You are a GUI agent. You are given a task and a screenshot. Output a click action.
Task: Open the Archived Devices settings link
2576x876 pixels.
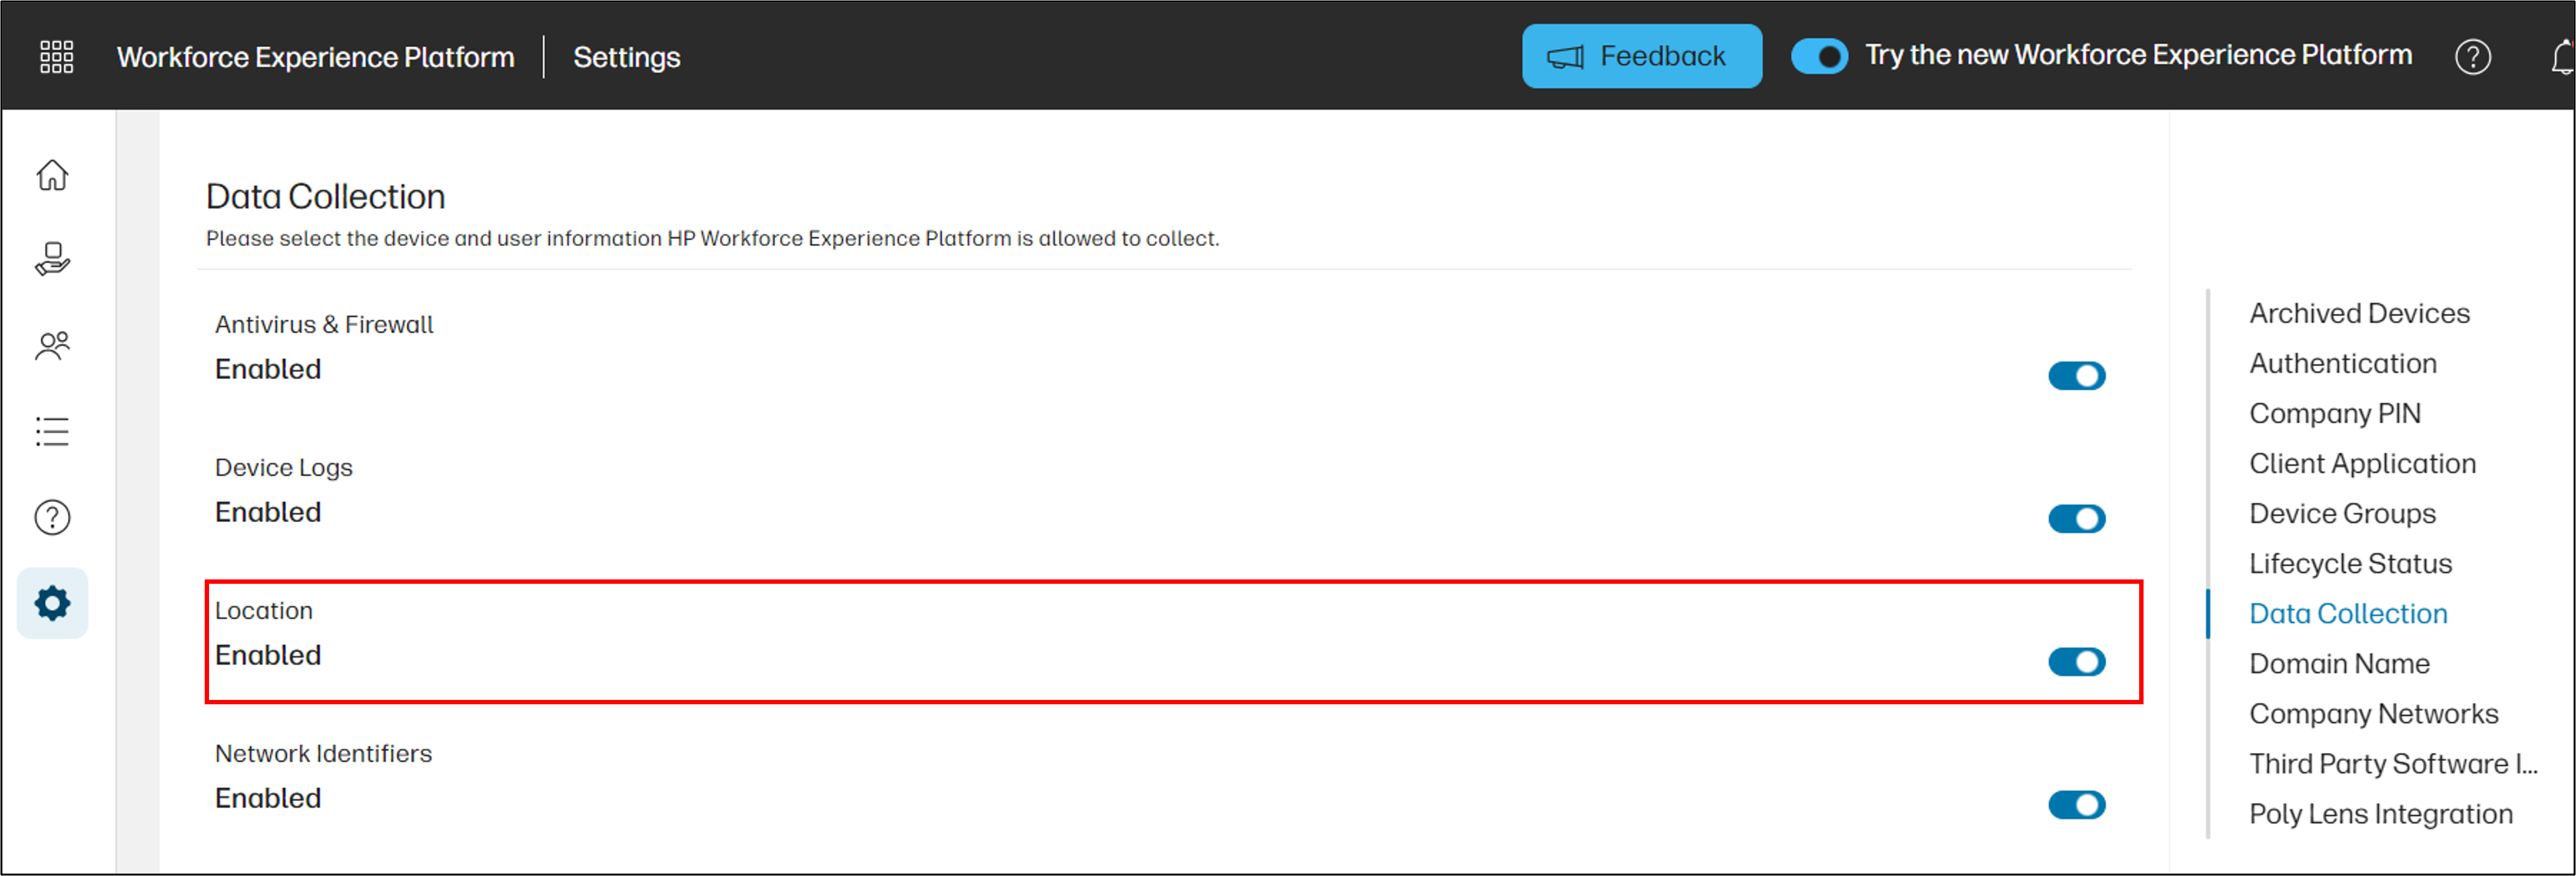tap(2359, 313)
